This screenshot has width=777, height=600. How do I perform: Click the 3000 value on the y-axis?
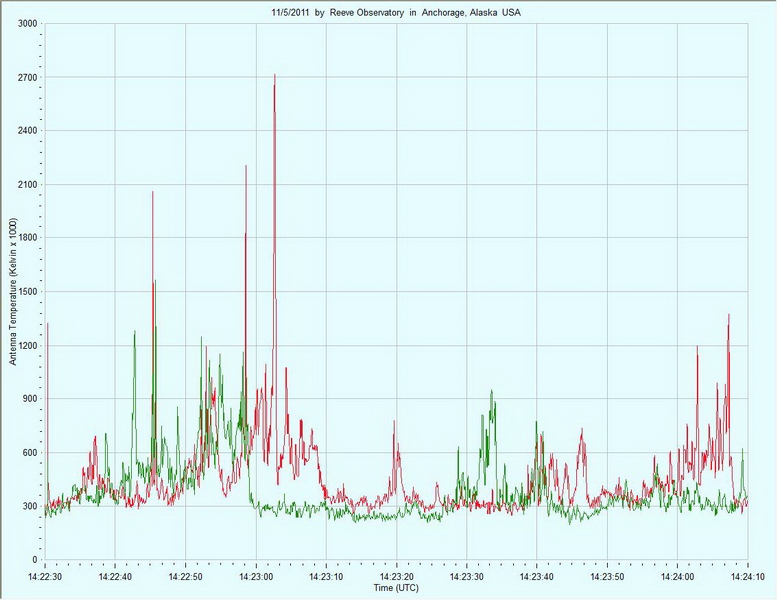coord(26,23)
